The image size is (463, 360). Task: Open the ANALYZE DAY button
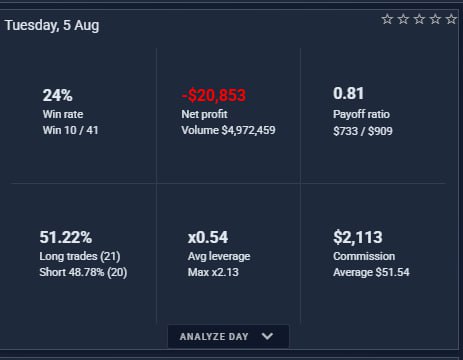point(228,336)
